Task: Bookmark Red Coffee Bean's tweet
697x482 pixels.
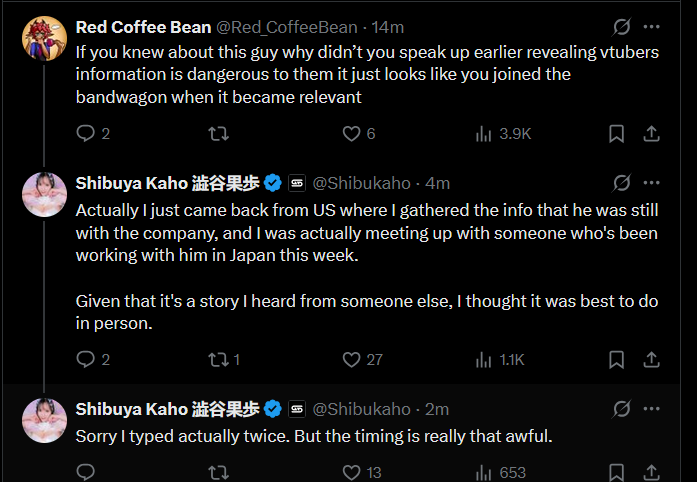Action: 617,133
